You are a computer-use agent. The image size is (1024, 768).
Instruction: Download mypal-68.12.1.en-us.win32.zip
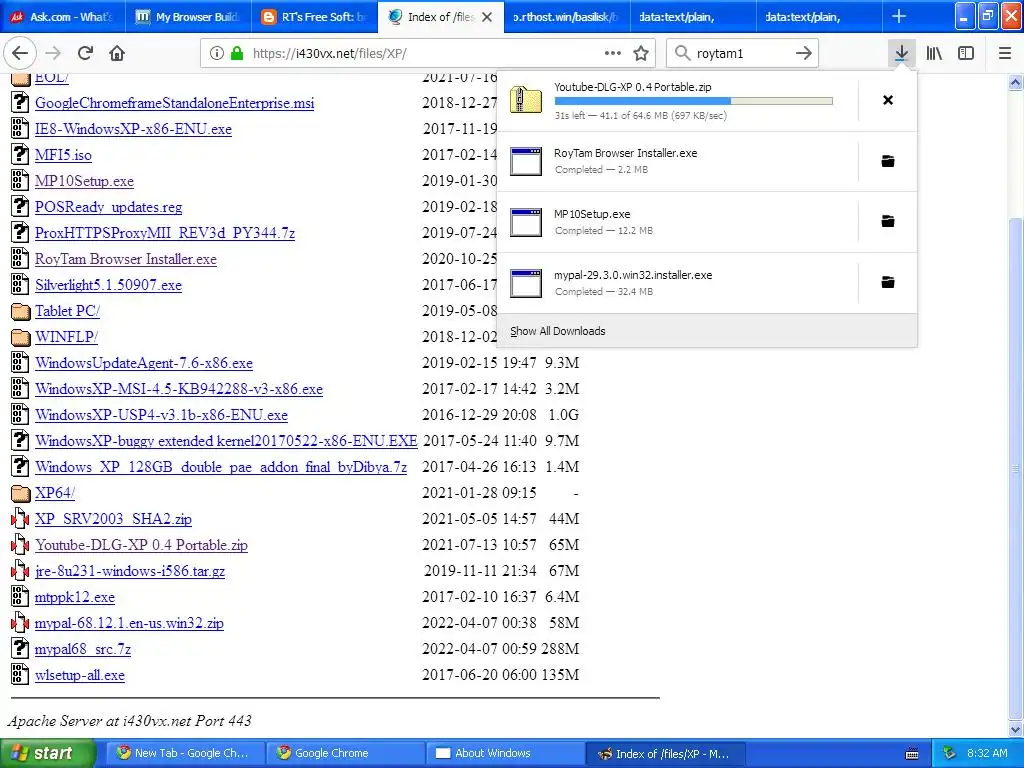click(x=129, y=623)
